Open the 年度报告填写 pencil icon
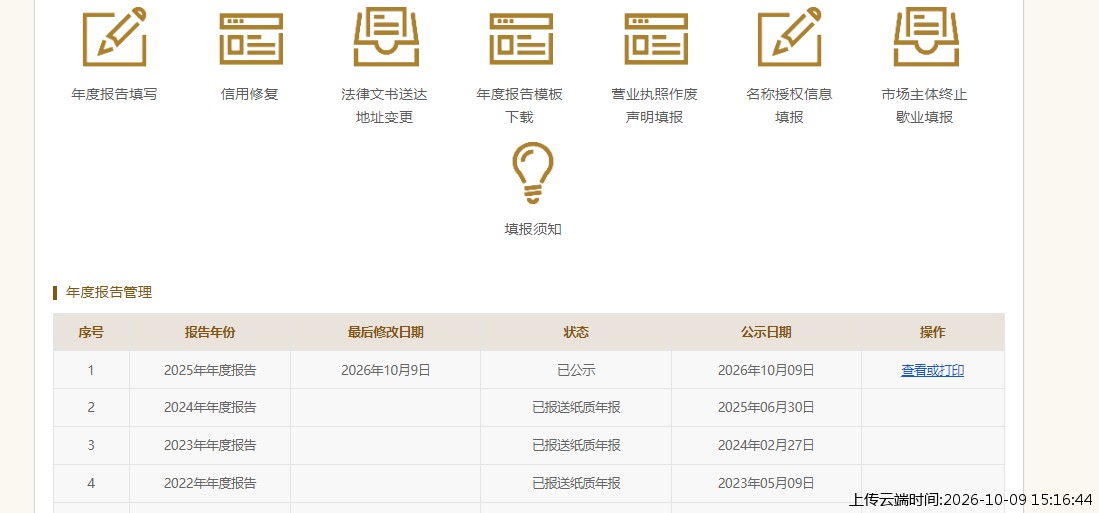 [x=114, y=36]
